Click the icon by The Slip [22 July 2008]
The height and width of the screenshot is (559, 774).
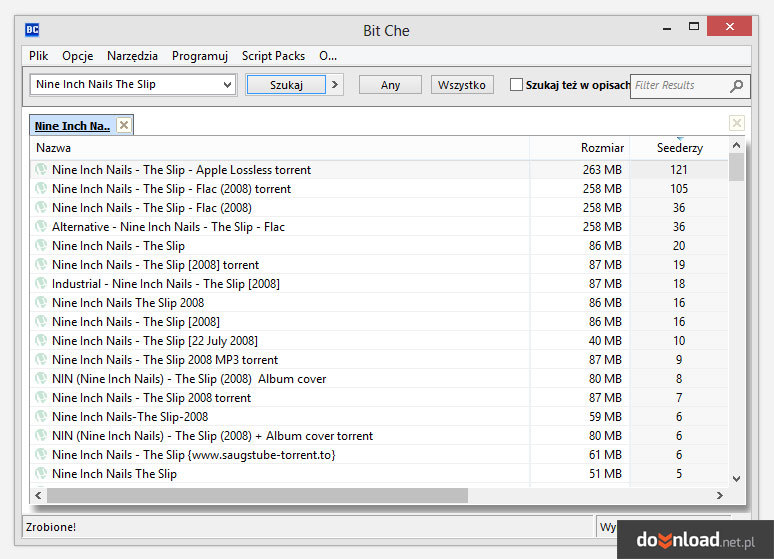point(41,341)
